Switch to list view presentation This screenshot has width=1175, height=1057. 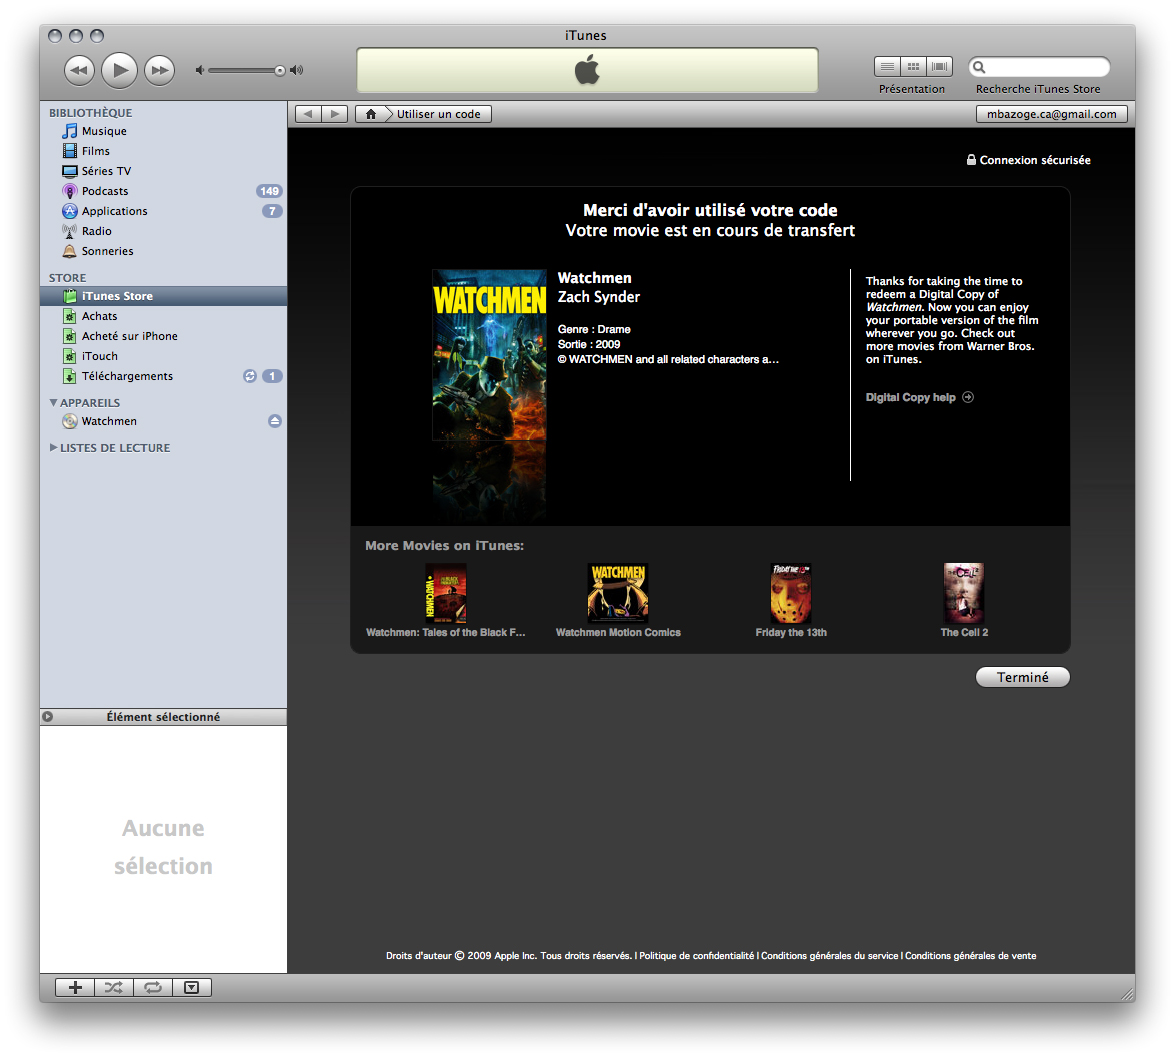[x=887, y=67]
